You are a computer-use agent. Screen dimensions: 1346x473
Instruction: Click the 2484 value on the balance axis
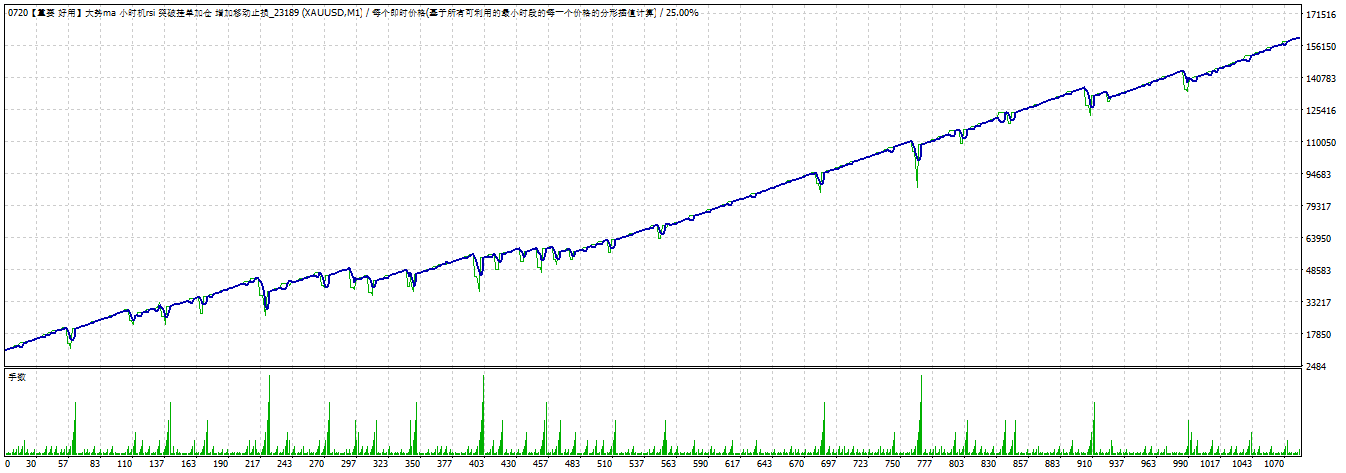[1317, 367]
